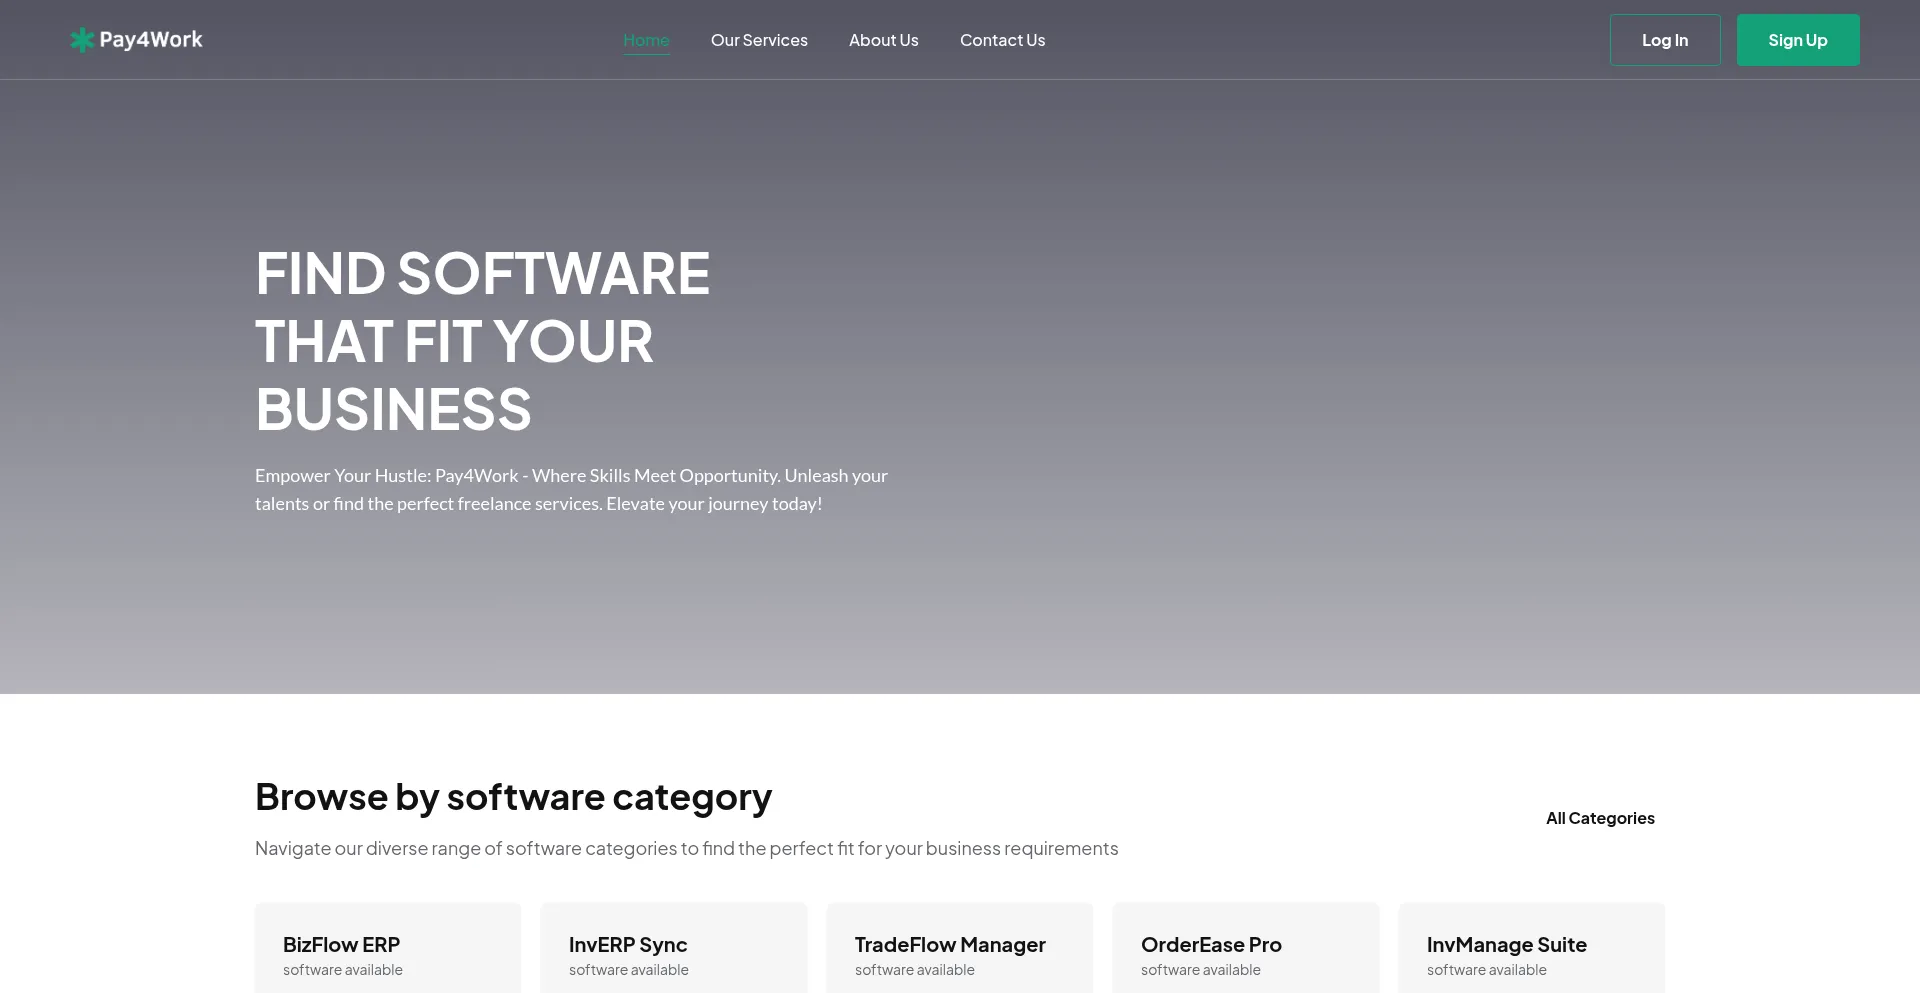Screen dimensions: 1920x993
Task: Click "software available" under OrderEase Pro
Action: pos(1200,970)
